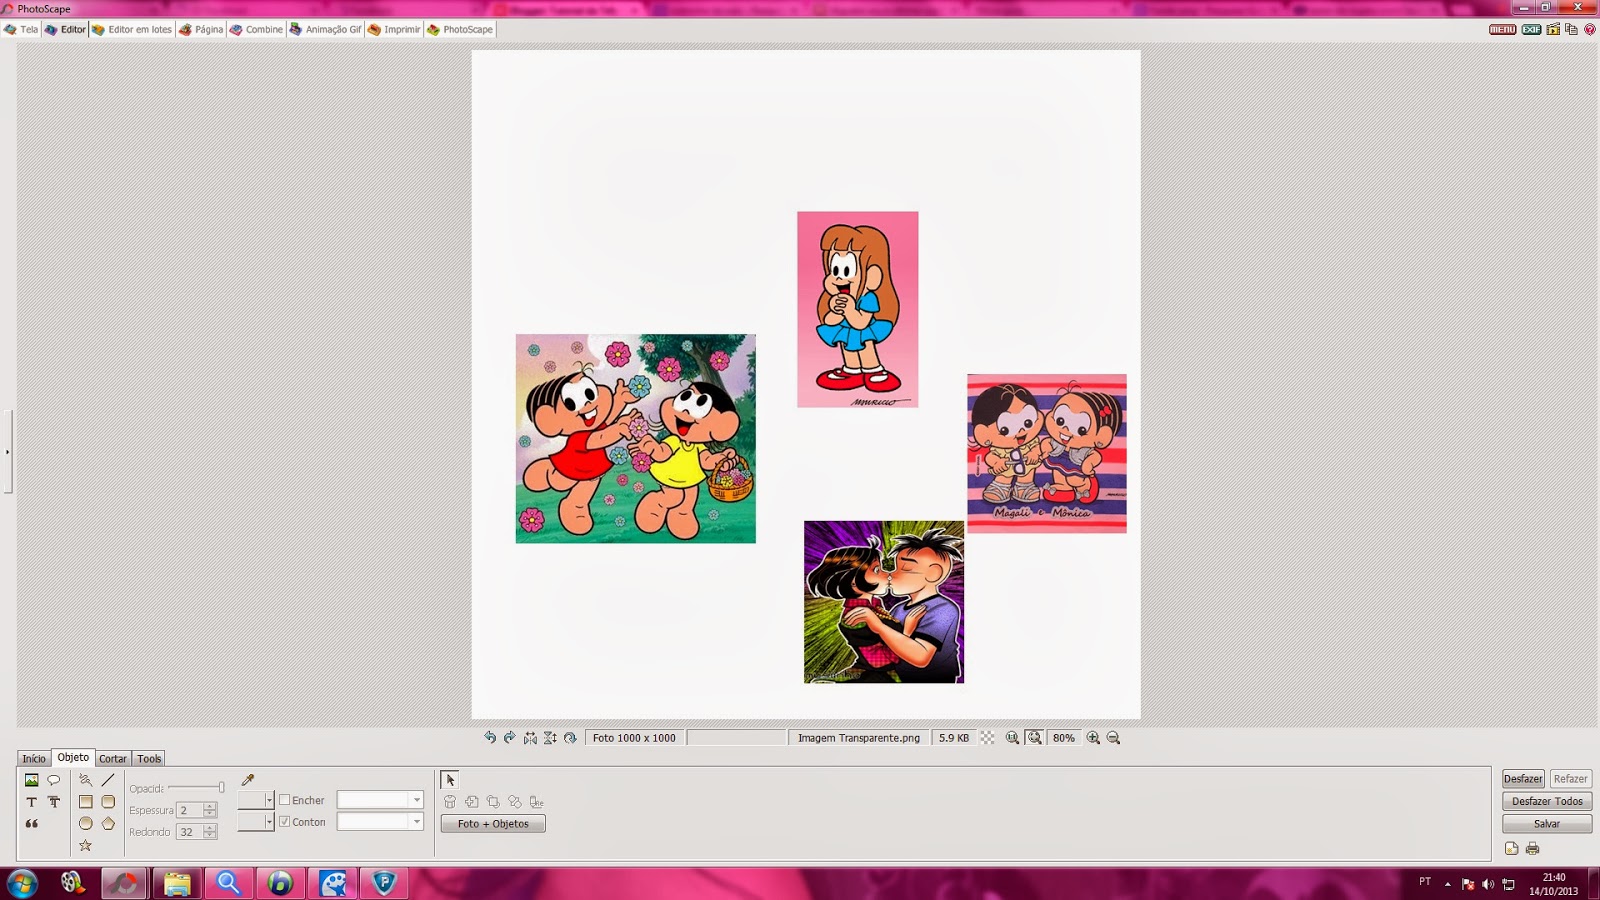
Task: Switch to the Início tab
Action: click(x=34, y=759)
